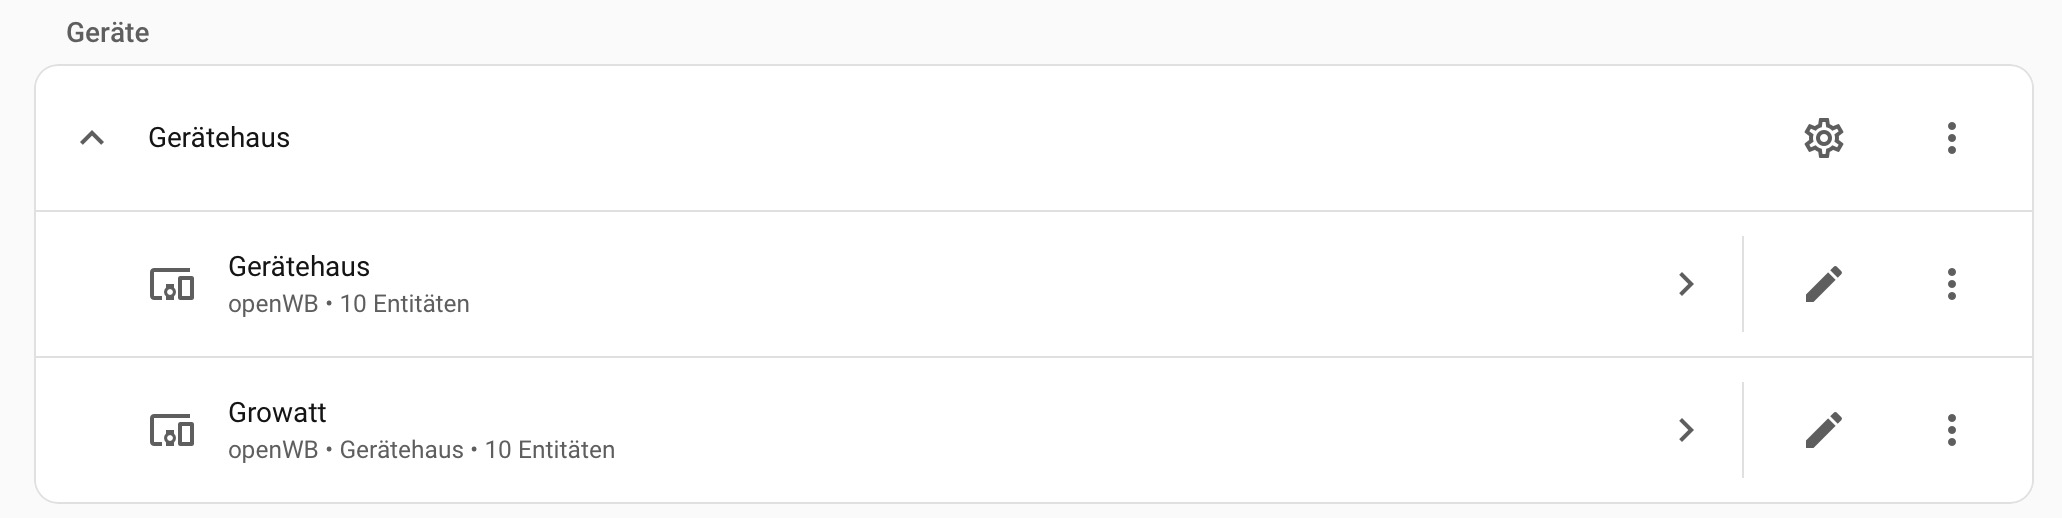Edit Growatt device with the pencil icon
This screenshot has height=518, width=2062.
coord(1823,430)
